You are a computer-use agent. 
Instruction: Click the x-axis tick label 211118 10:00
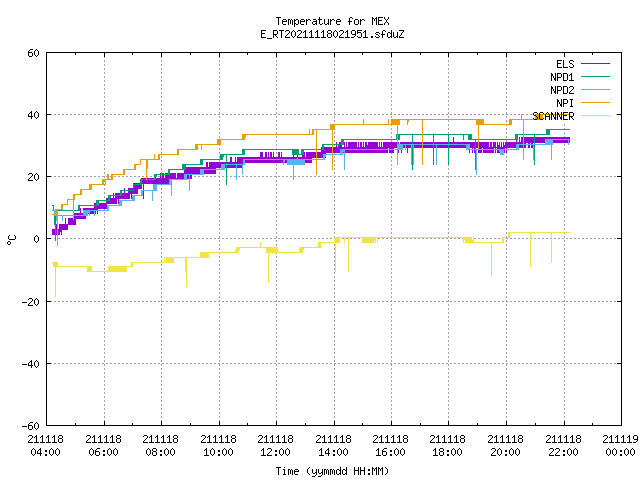point(219,446)
